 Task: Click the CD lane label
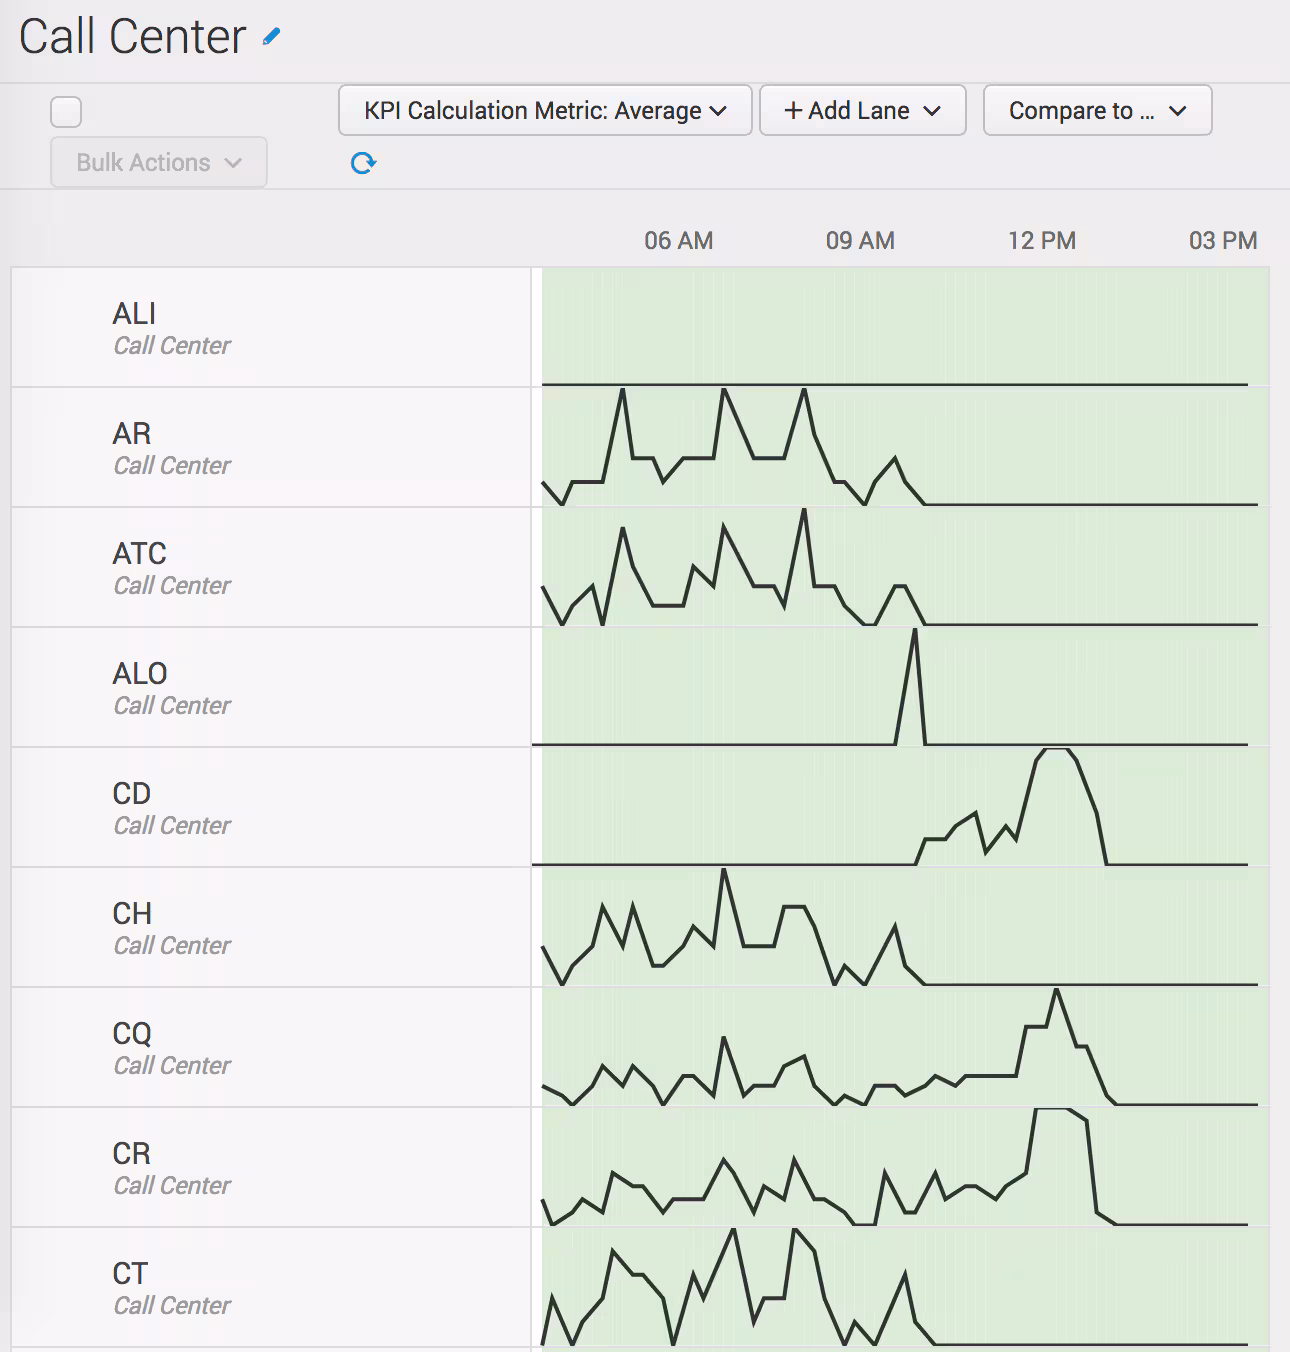point(132,794)
